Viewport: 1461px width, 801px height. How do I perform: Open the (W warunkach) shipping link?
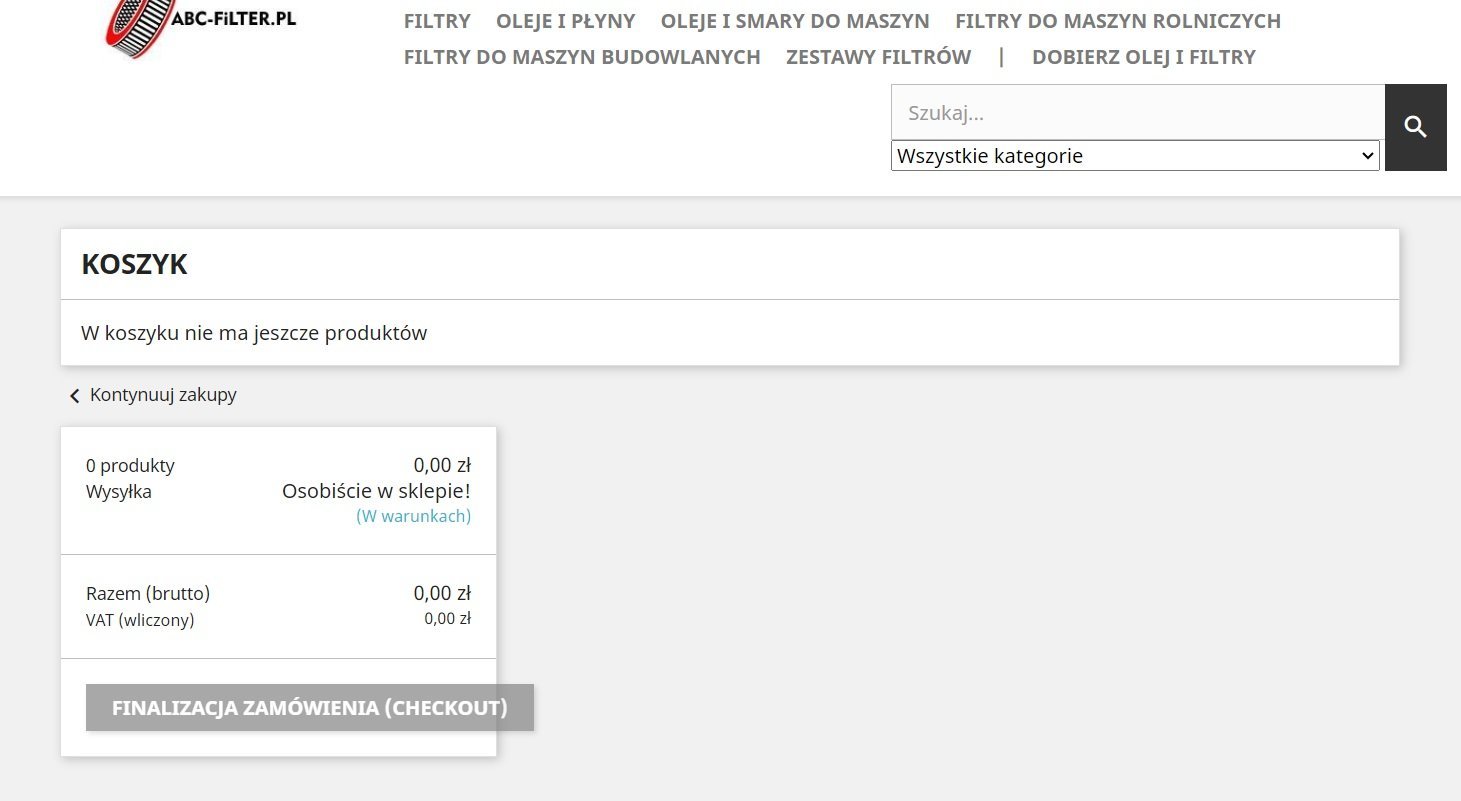(x=413, y=516)
